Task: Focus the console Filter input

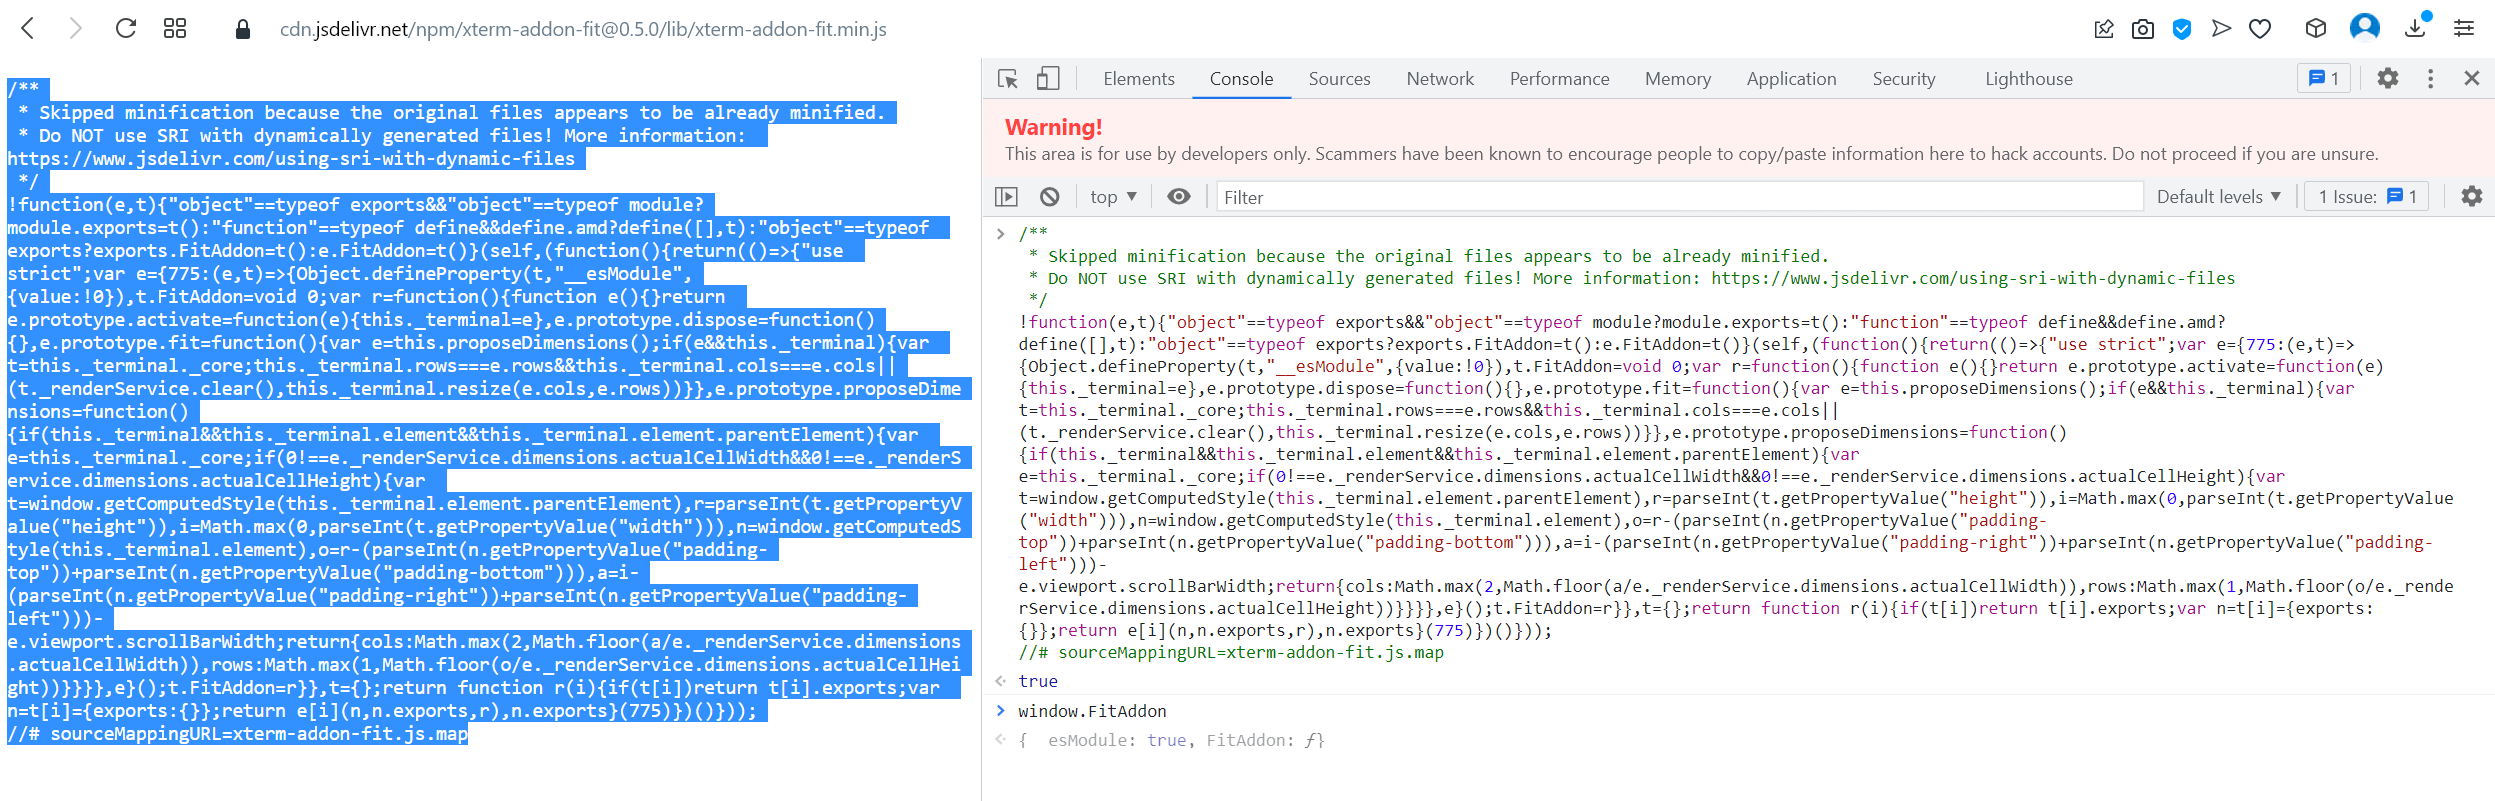Action: point(1678,197)
